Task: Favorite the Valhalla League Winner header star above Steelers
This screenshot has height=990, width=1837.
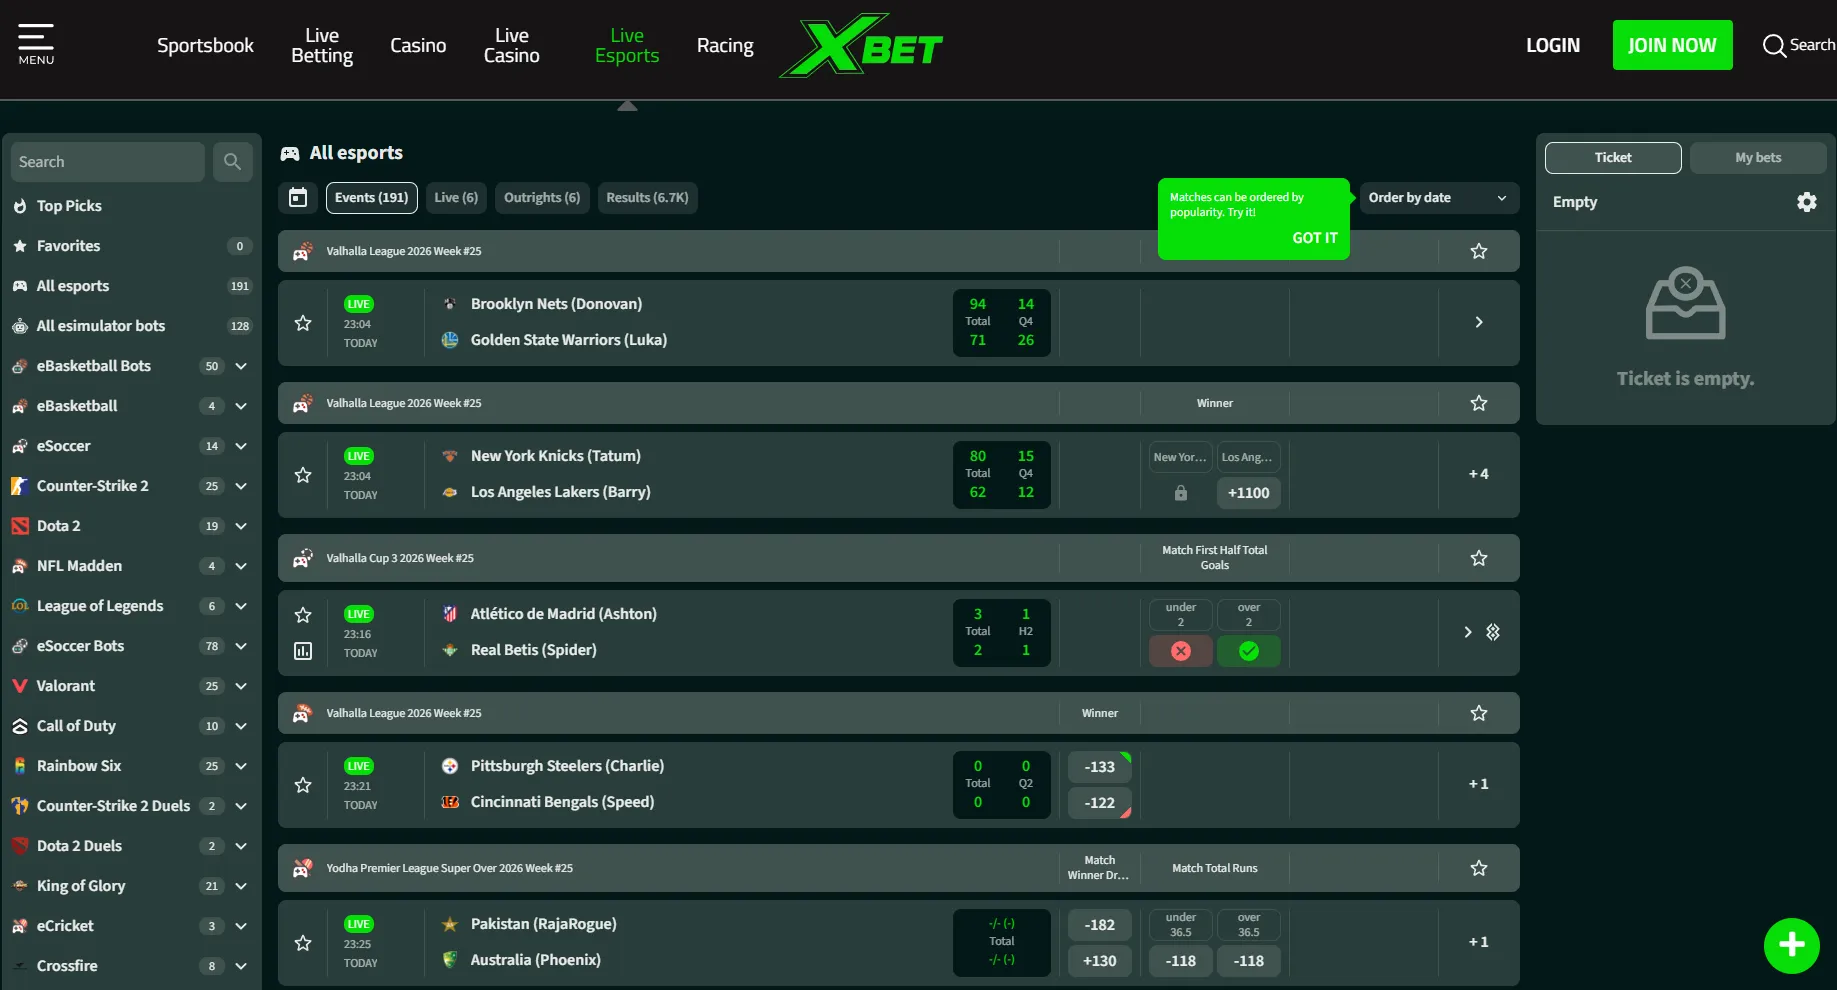Action: 1479,713
